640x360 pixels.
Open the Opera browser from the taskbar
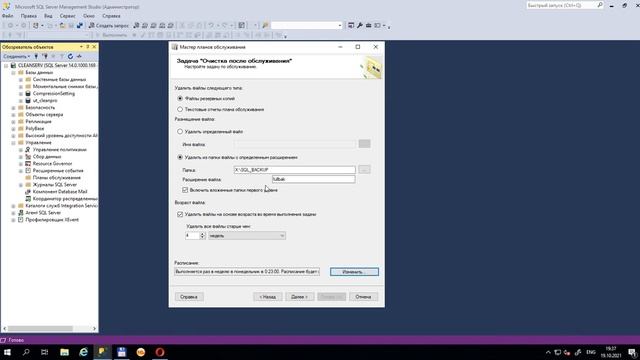coord(160,352)
